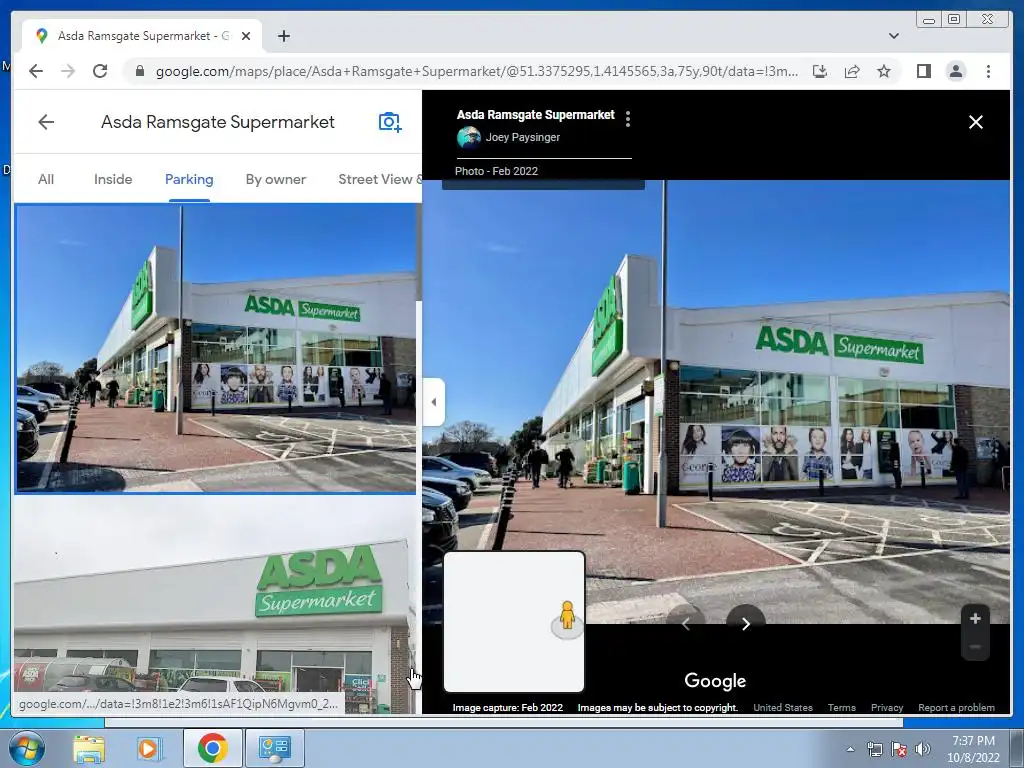This screenshot has width=1024, height=768.
Task: Click the Photo - Feb 2022 label
Action: [496, 171]
